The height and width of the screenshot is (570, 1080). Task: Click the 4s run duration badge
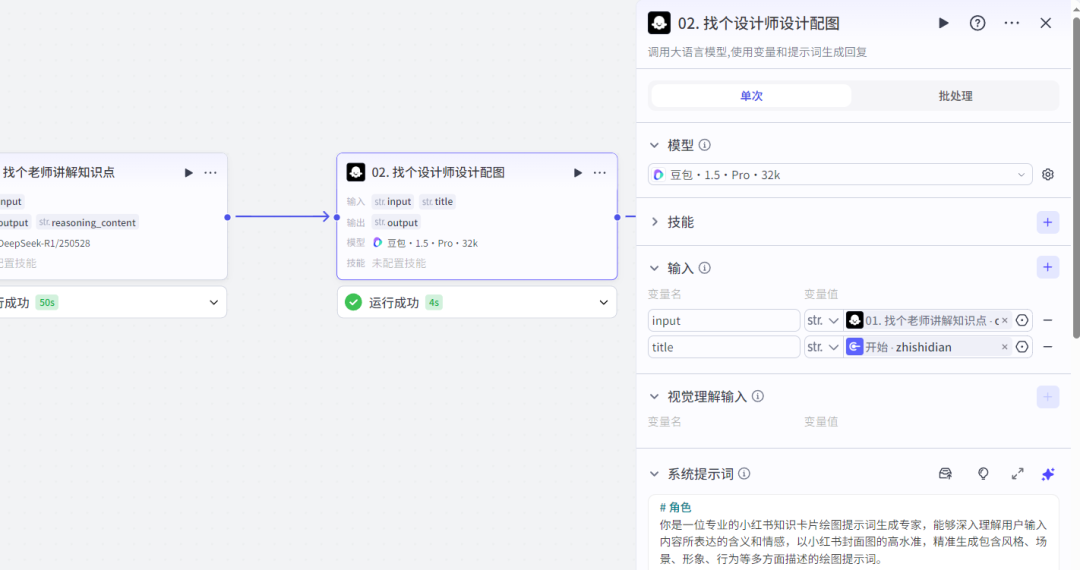(x=434, y=302)
